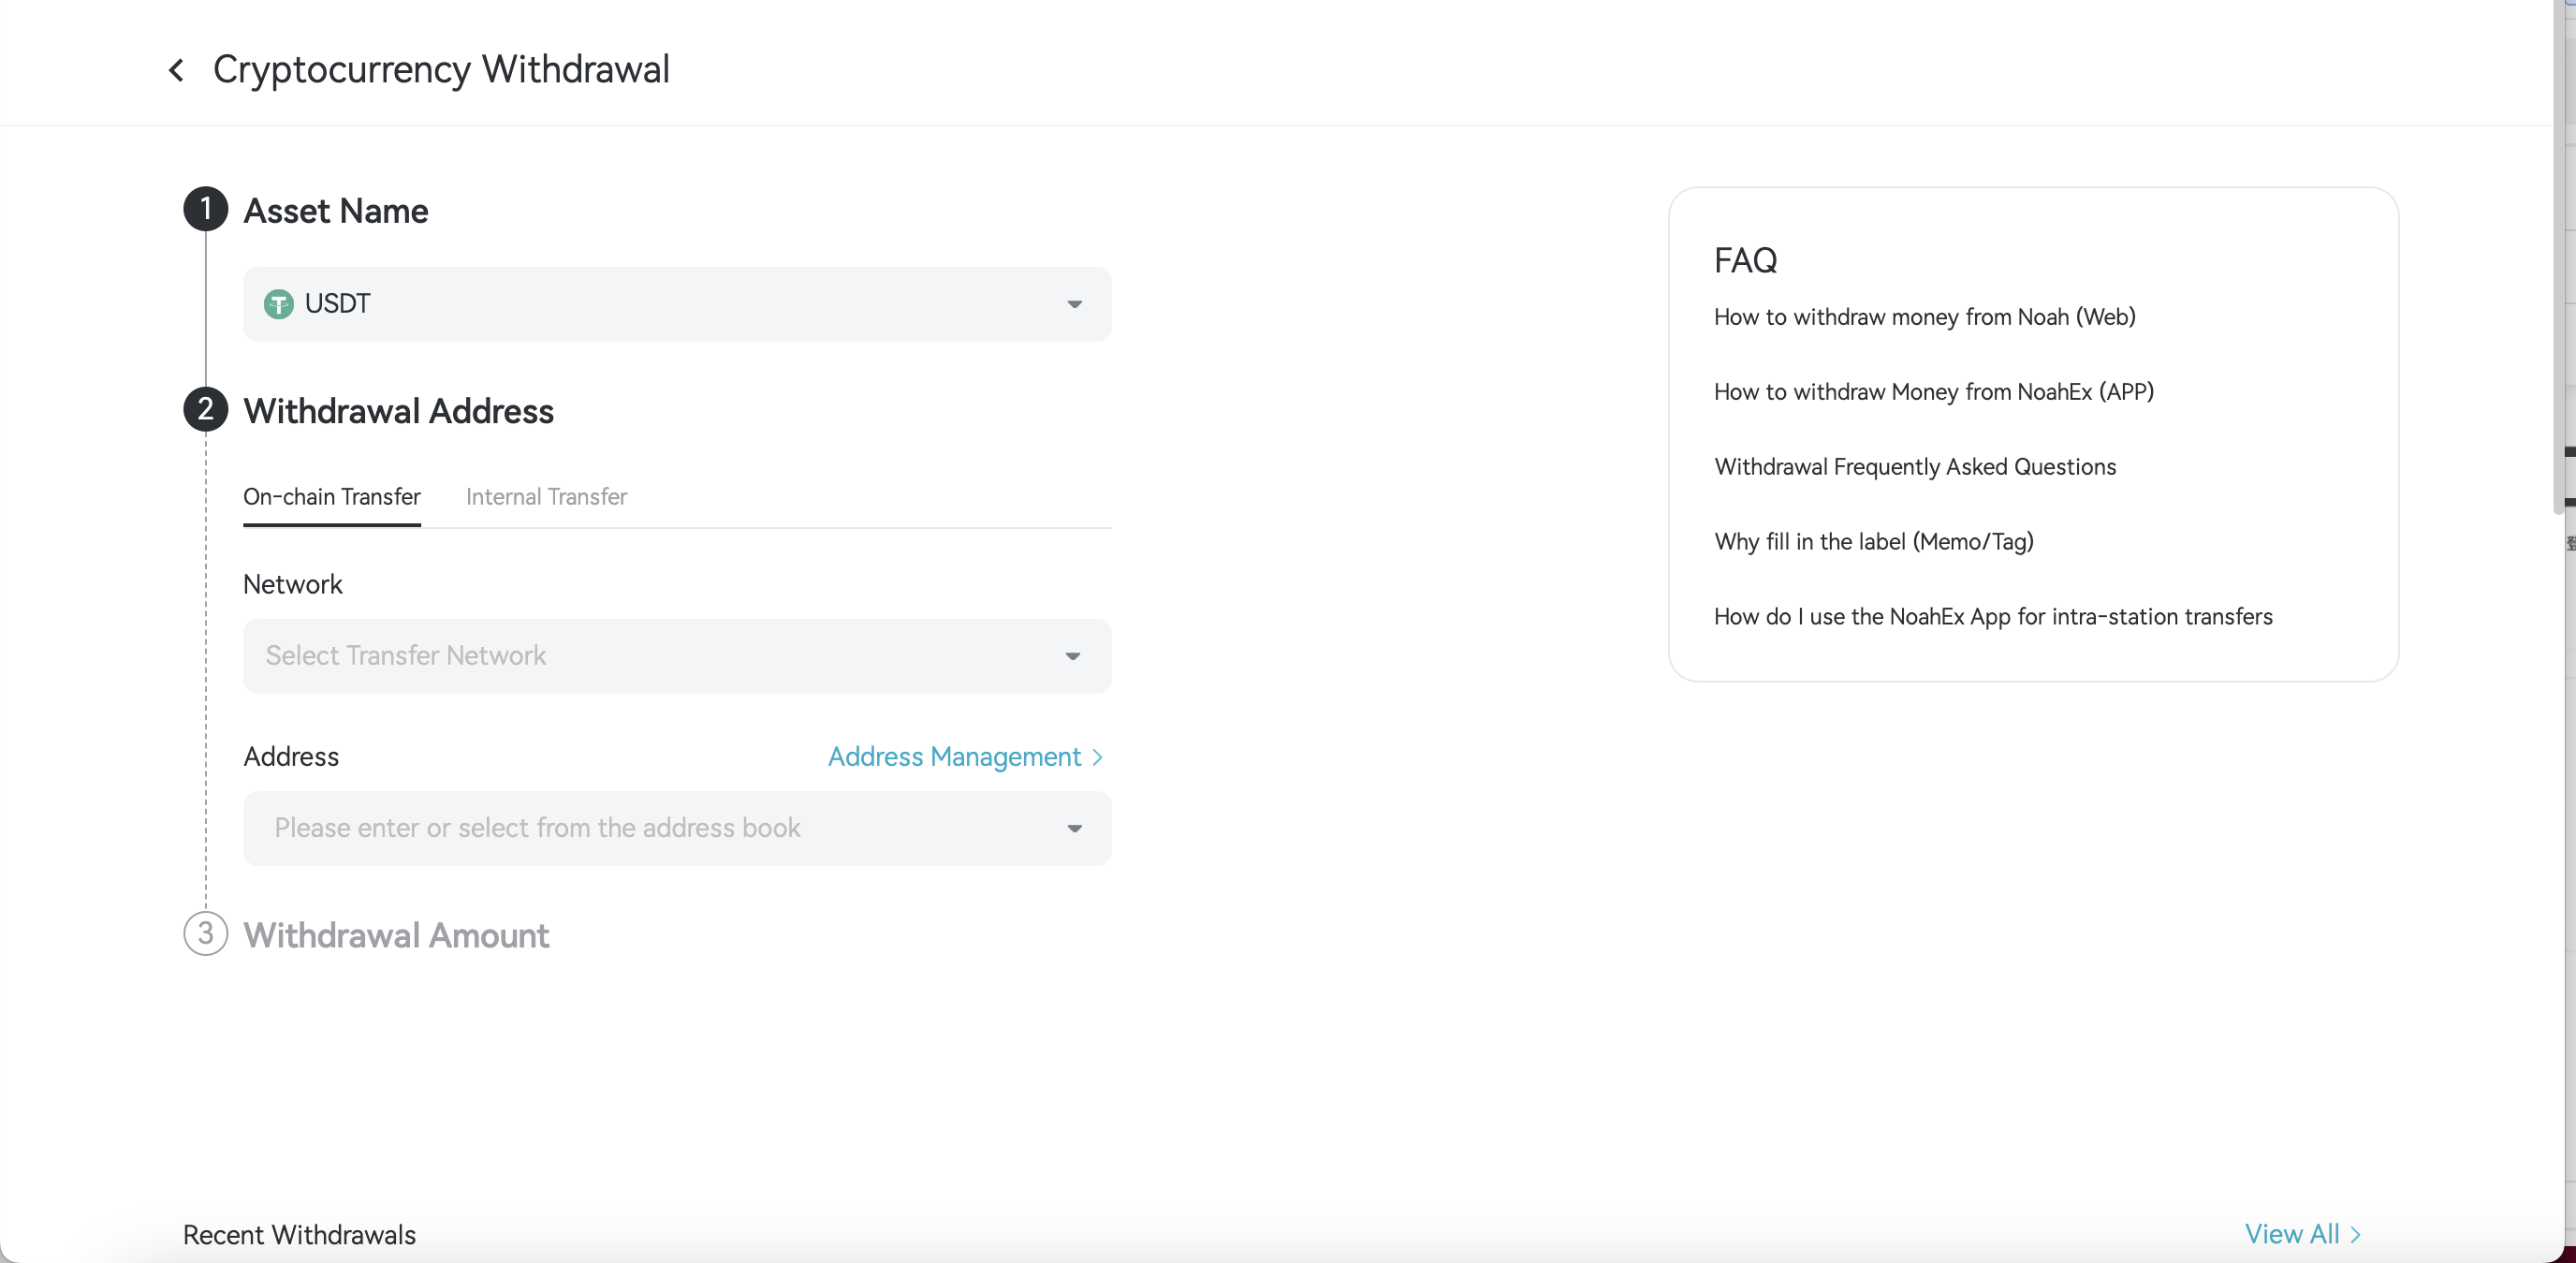
Task: Click the chevron next to View All
Action: pyautogui.click(x=2357, y=1234)
